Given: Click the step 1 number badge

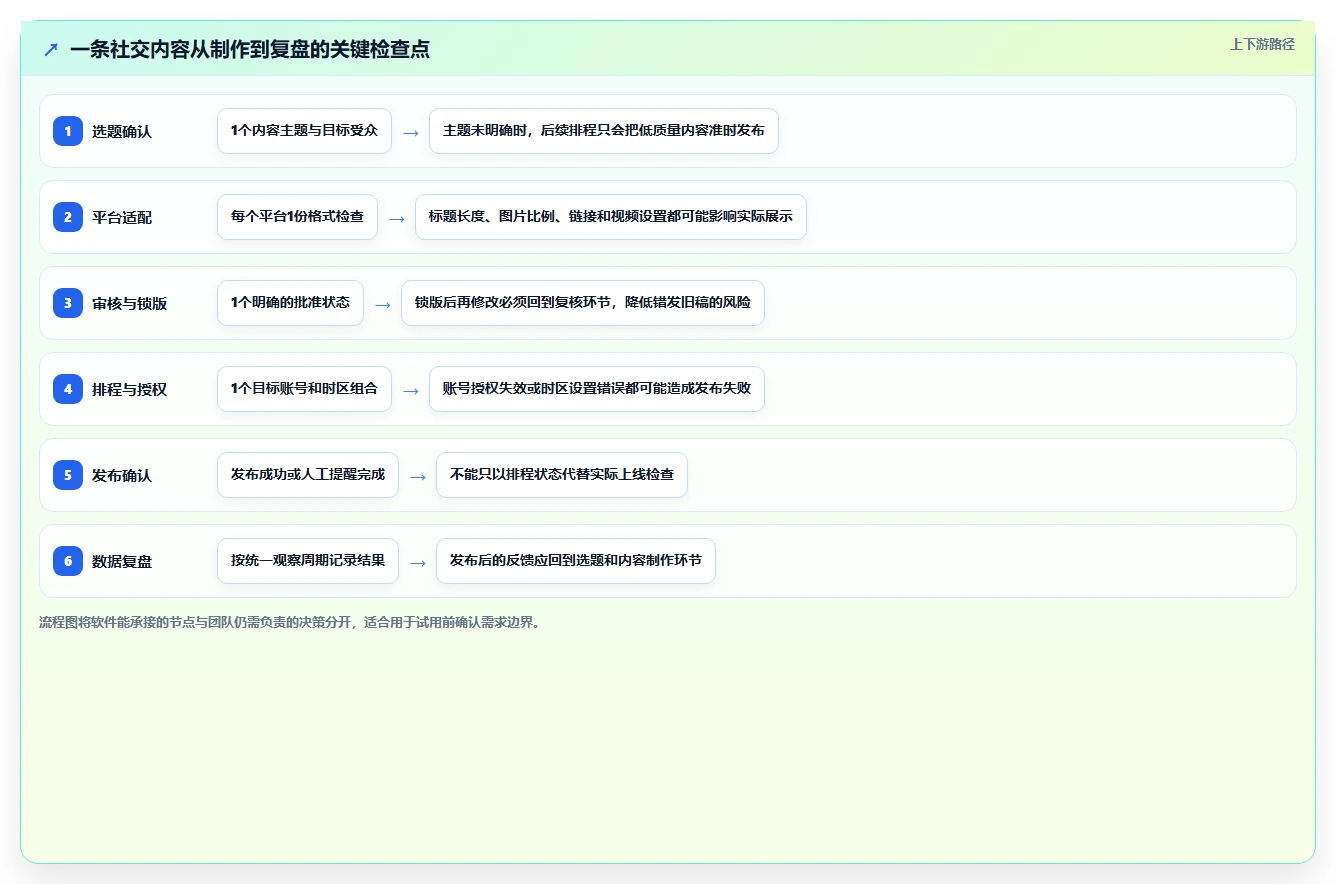Looking at the screenshot, I should click(68, 131).
